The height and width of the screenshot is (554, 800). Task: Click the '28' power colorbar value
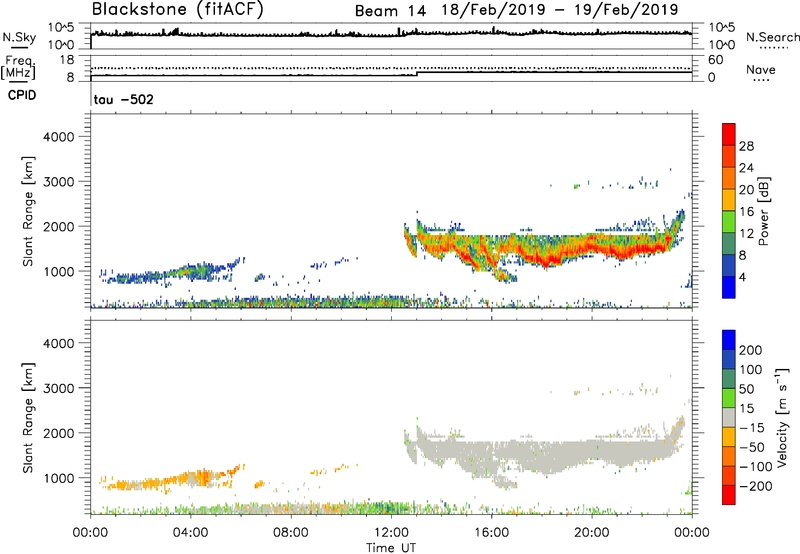(x=746, y=146)
